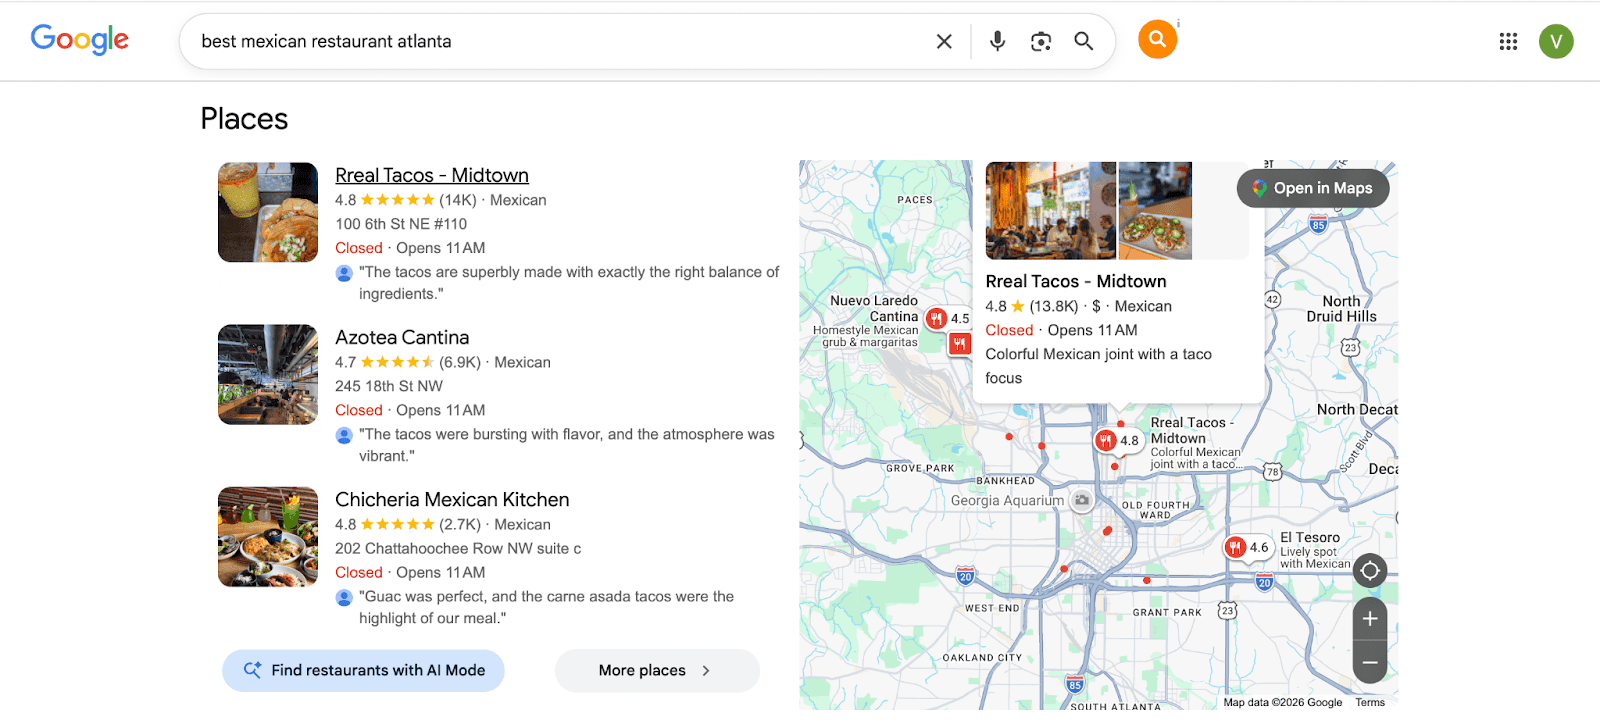The width and height of the screenshot is (1600, 724).
Task: Click the Rreal Tacos listing photo thumbnail
Action: click(x=268, y=212)
